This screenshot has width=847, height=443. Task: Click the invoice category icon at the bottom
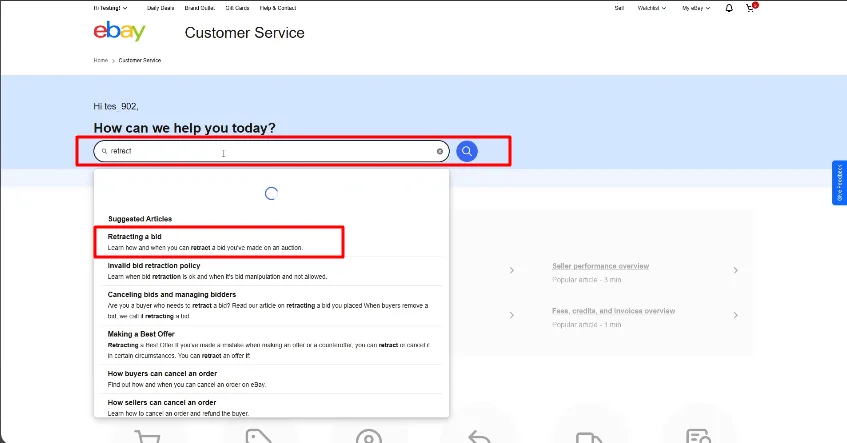tap(698, 437)
